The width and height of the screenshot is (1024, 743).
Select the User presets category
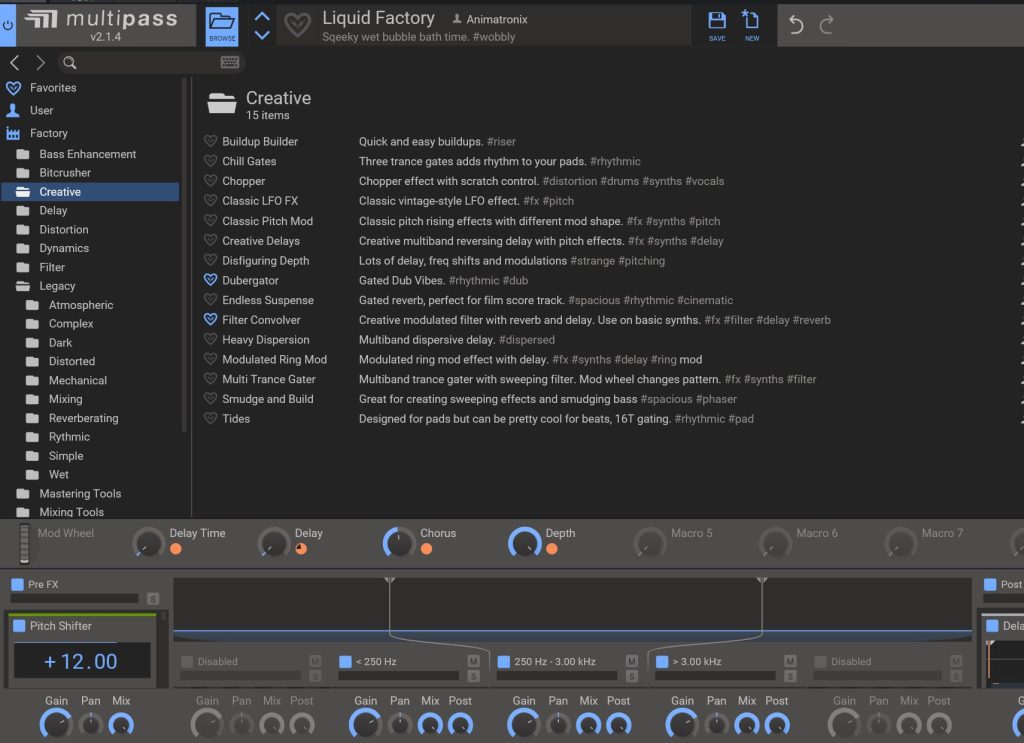click(x=41, y=110)
